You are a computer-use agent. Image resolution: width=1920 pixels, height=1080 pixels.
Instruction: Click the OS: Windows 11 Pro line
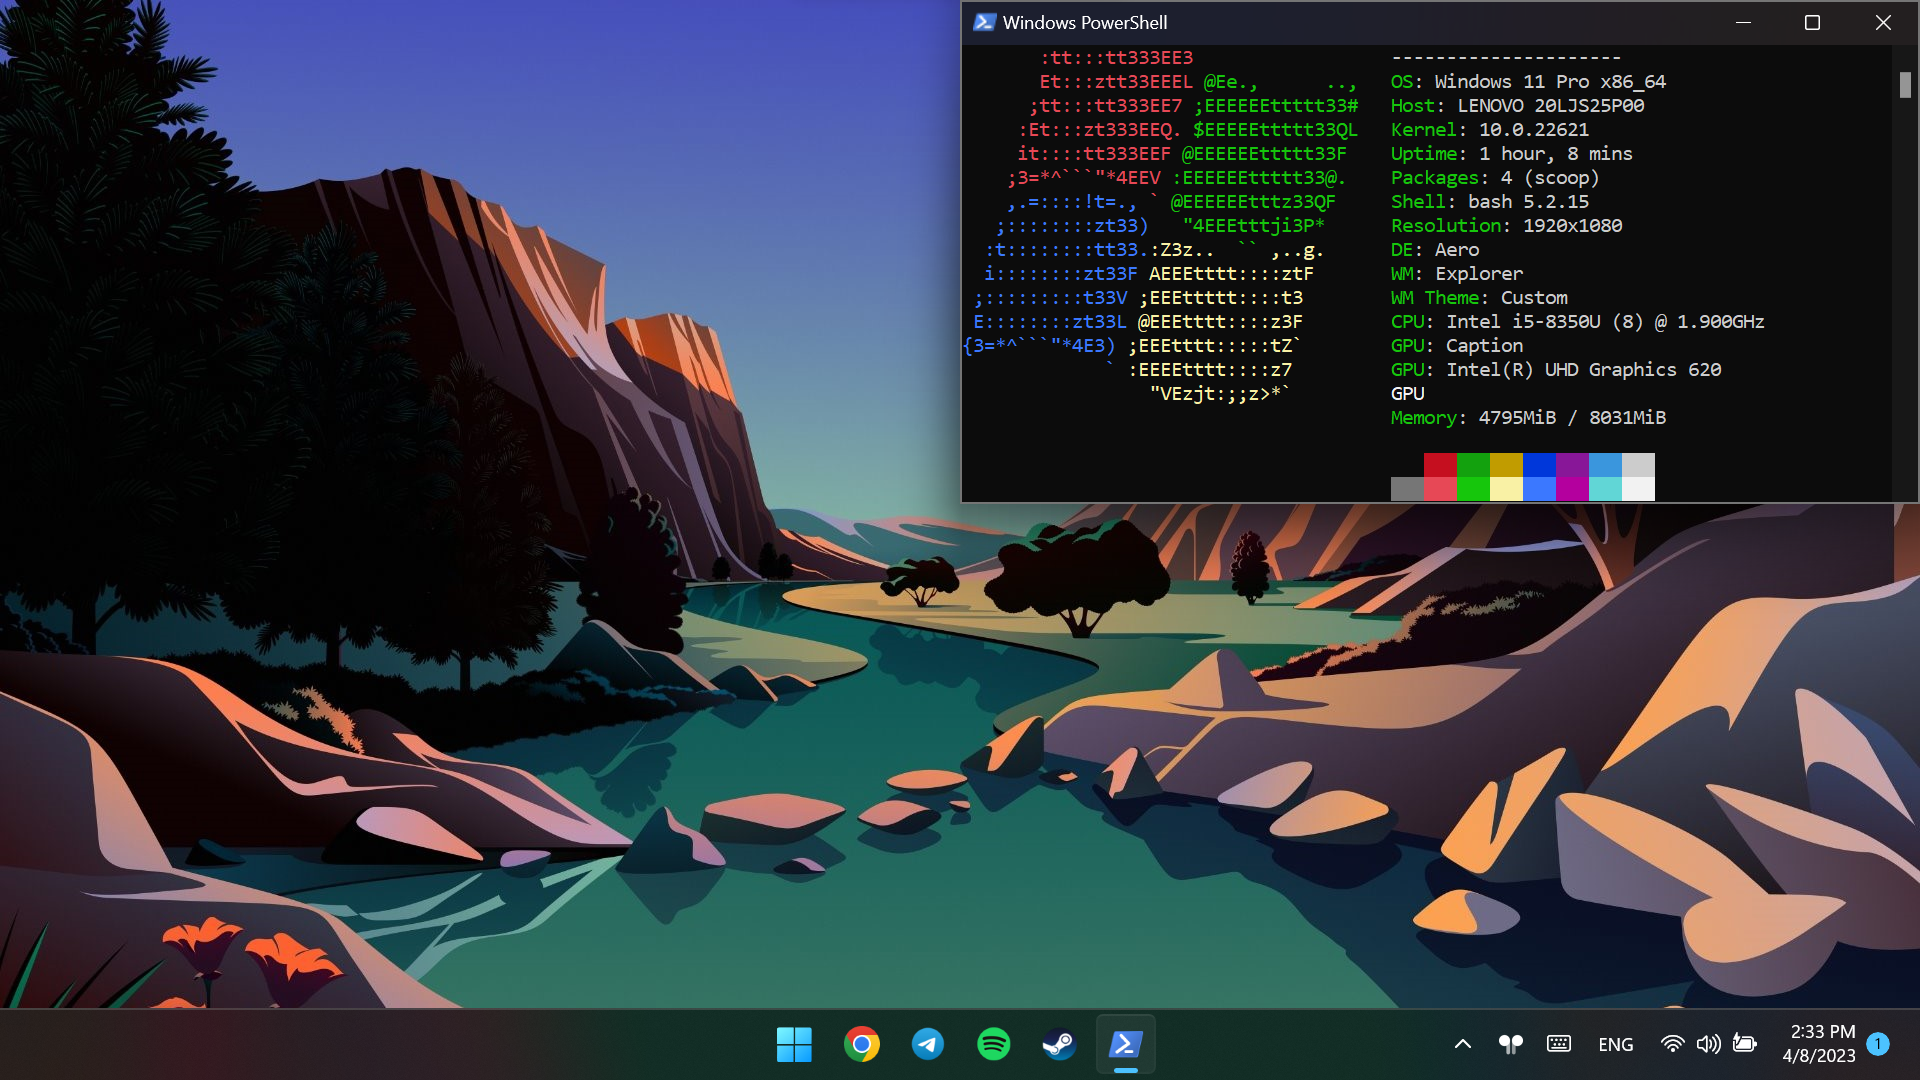(x=1528, y=82)
